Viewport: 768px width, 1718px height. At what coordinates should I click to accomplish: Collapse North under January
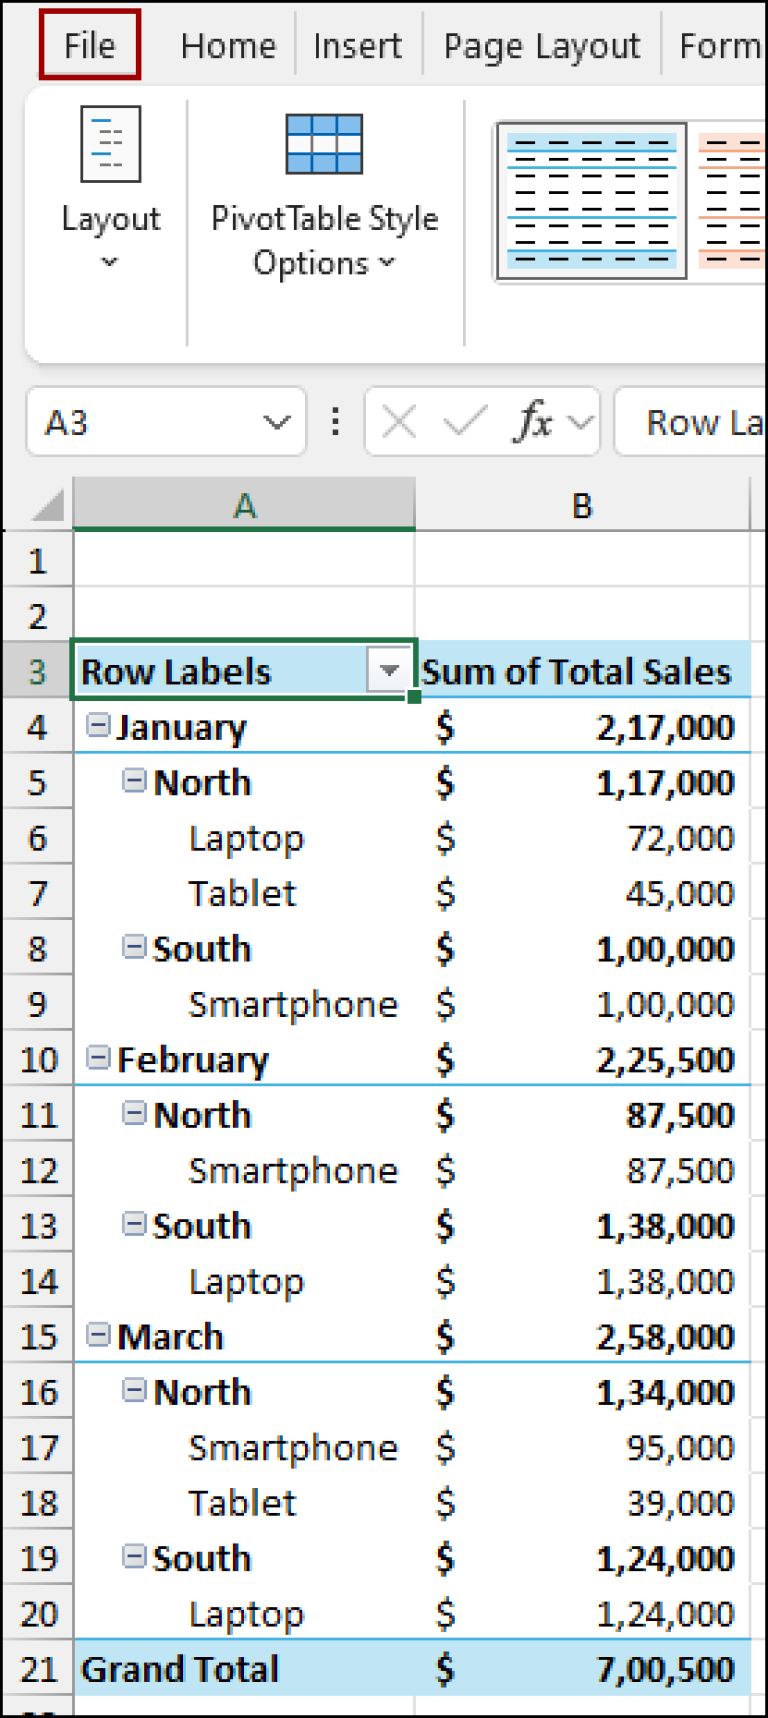tap(133, 780)
